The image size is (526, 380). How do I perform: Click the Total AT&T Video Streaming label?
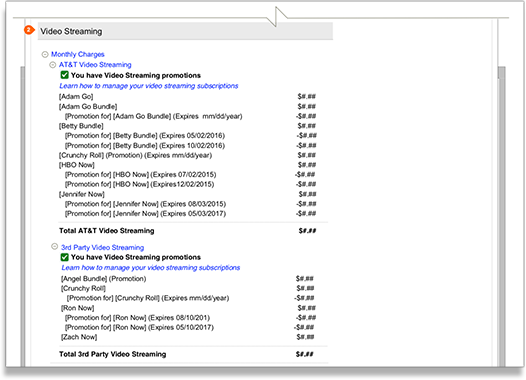pyautogui.click(x=107, y=231)
